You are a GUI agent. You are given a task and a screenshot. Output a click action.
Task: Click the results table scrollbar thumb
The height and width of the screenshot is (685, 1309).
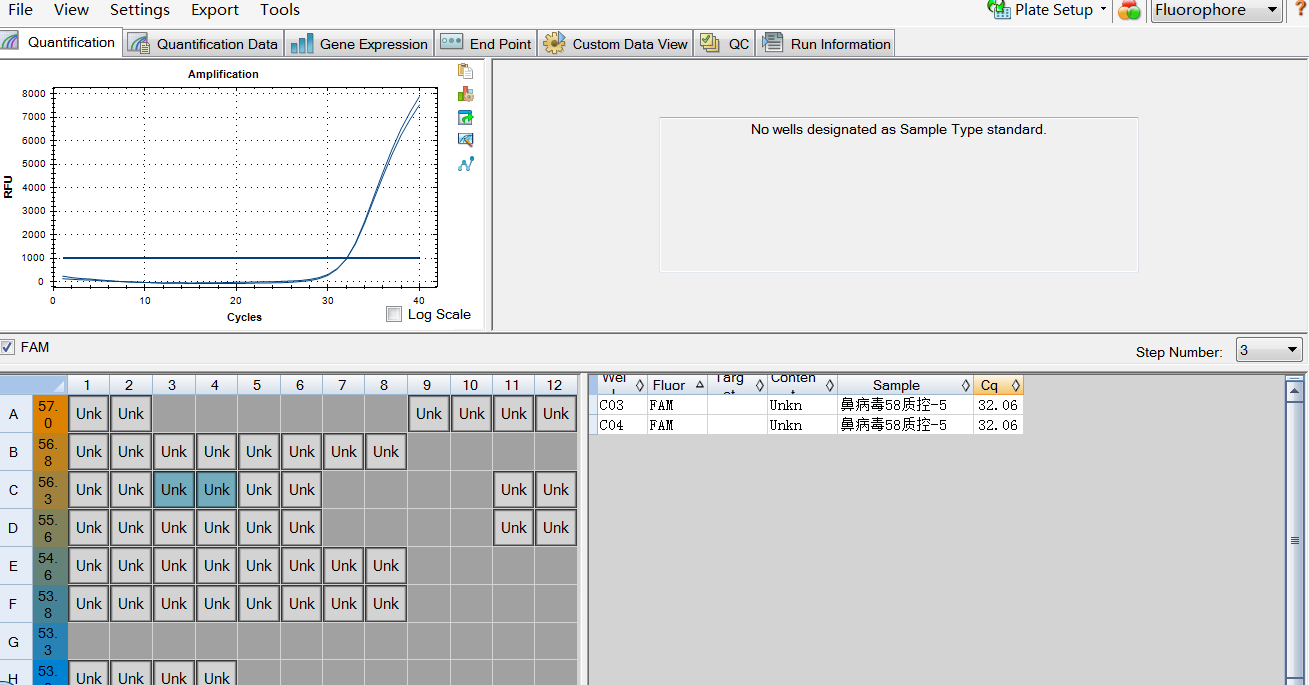click(1294, 540)
